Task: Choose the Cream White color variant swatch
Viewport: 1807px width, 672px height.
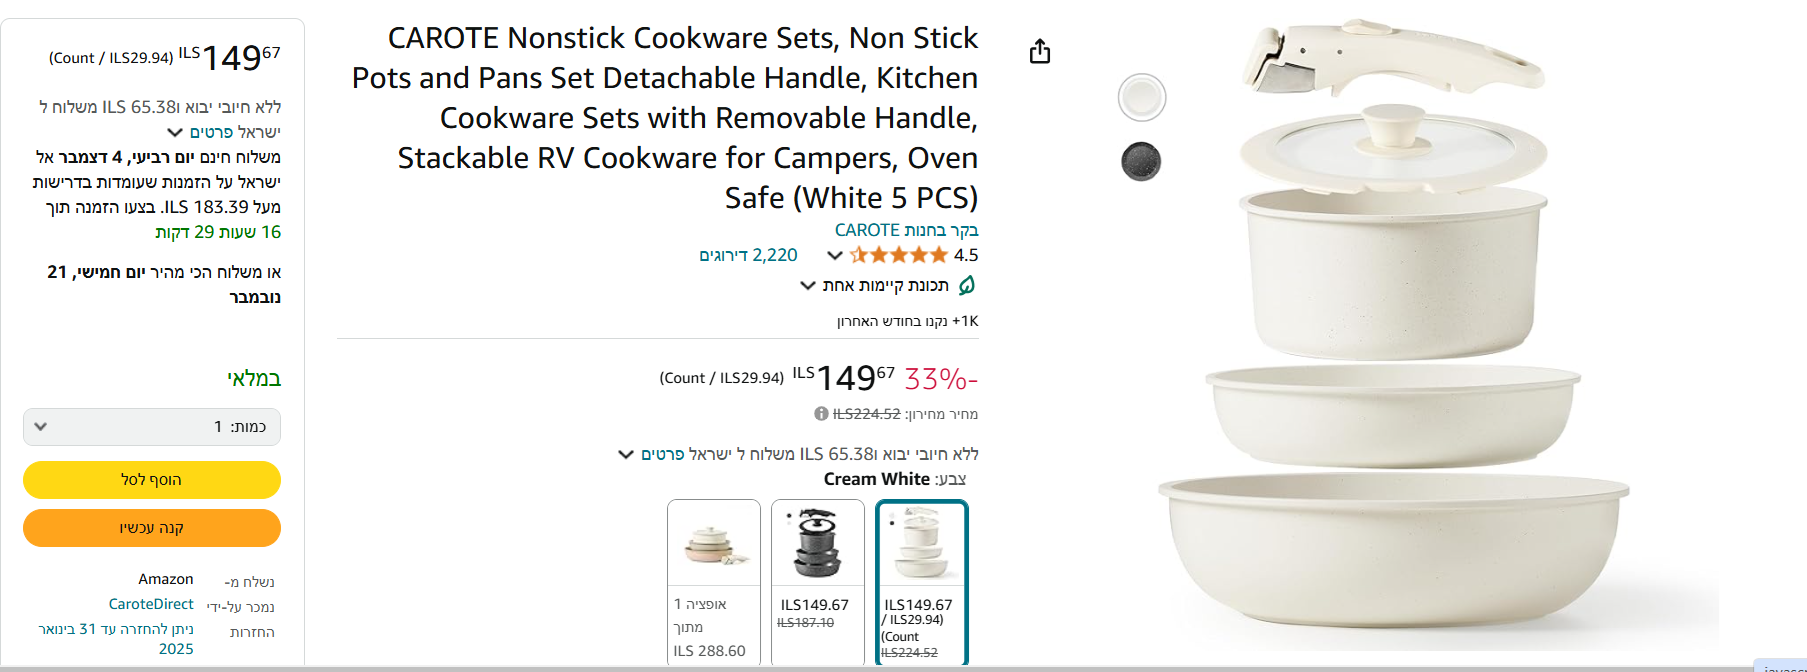Action: tap(921, 581)
